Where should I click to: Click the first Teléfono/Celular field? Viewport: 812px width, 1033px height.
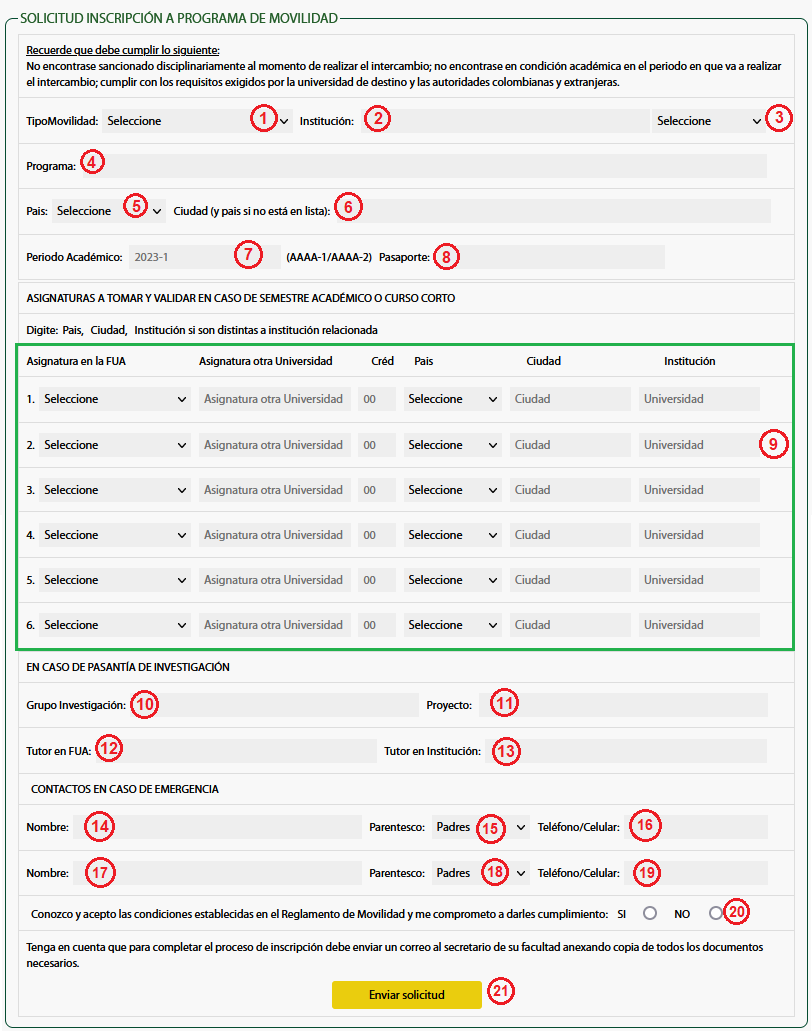click(696, 827)
